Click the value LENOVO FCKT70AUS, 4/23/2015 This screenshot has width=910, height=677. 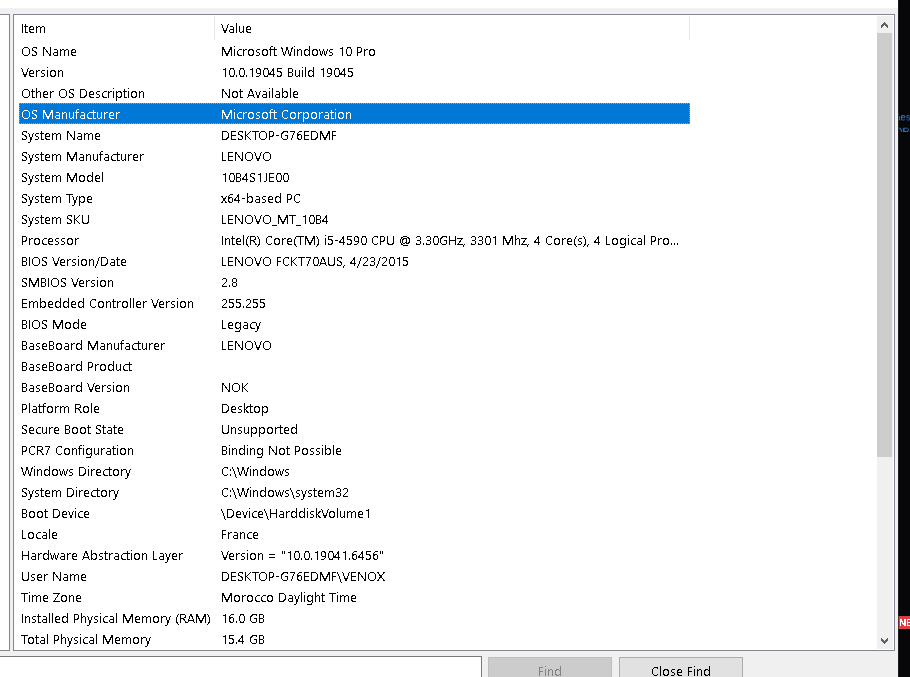coord(315,262)
